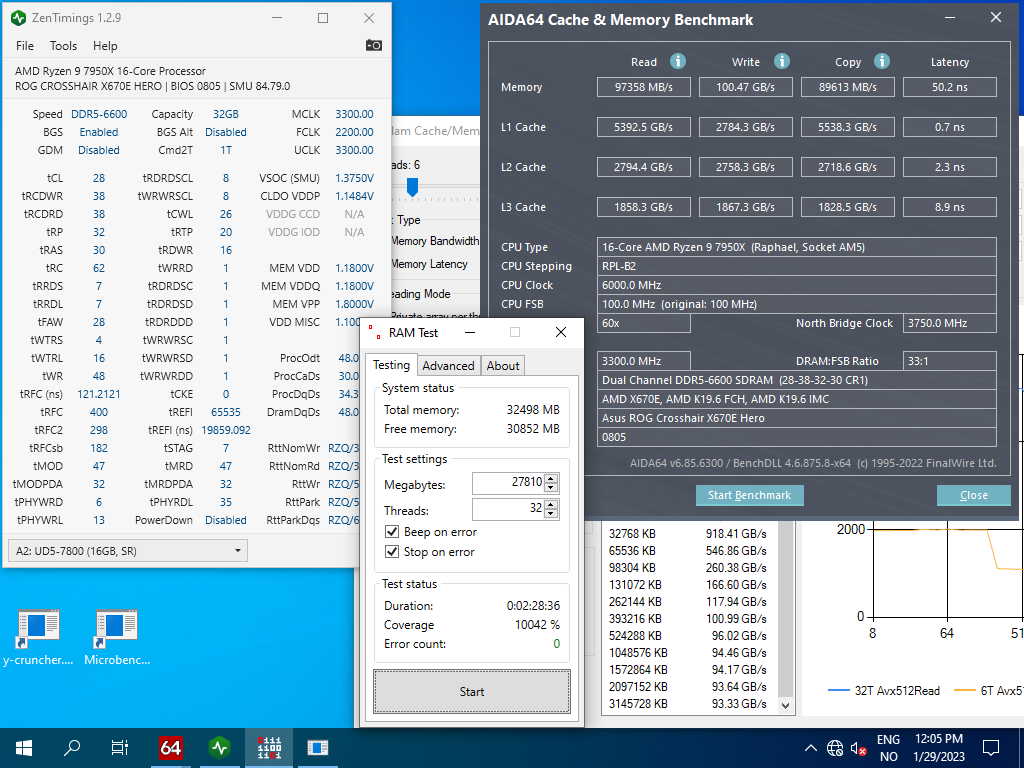The image size is (1024, 768).
Task: Switch to AIDA64 taskbar icon
Action: click(x=170, y=748)
